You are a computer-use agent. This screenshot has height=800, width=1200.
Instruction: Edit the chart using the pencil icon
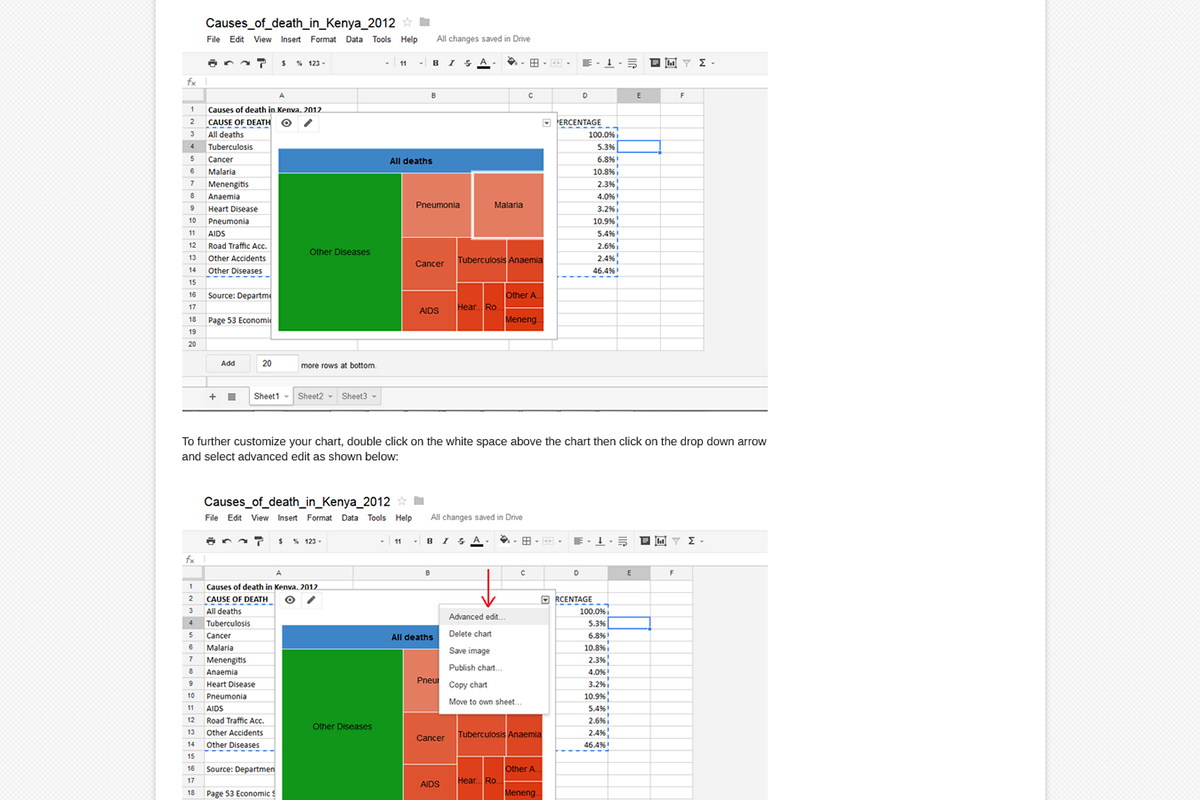point(307,122)
